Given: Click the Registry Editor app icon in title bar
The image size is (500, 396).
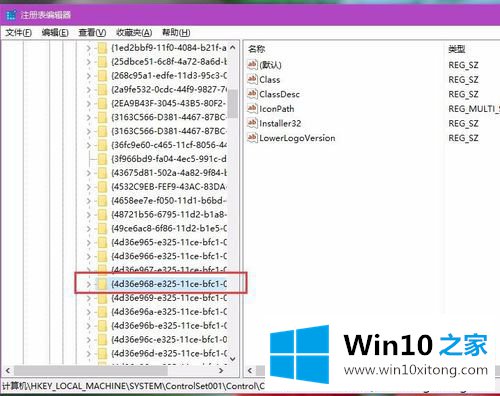Looking at the screenshot, I should click(11, 15).
